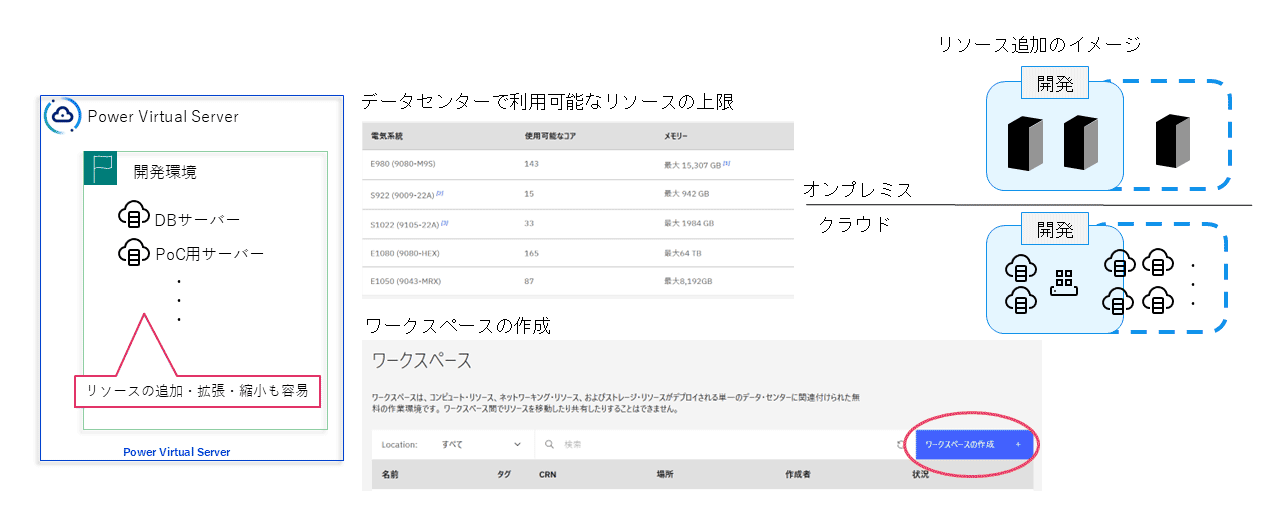Image resolution: width=1271 pixels, height=514 pixels.
Task: Click the Power Virtual Server blue caption link
Action: pos(176,452)
